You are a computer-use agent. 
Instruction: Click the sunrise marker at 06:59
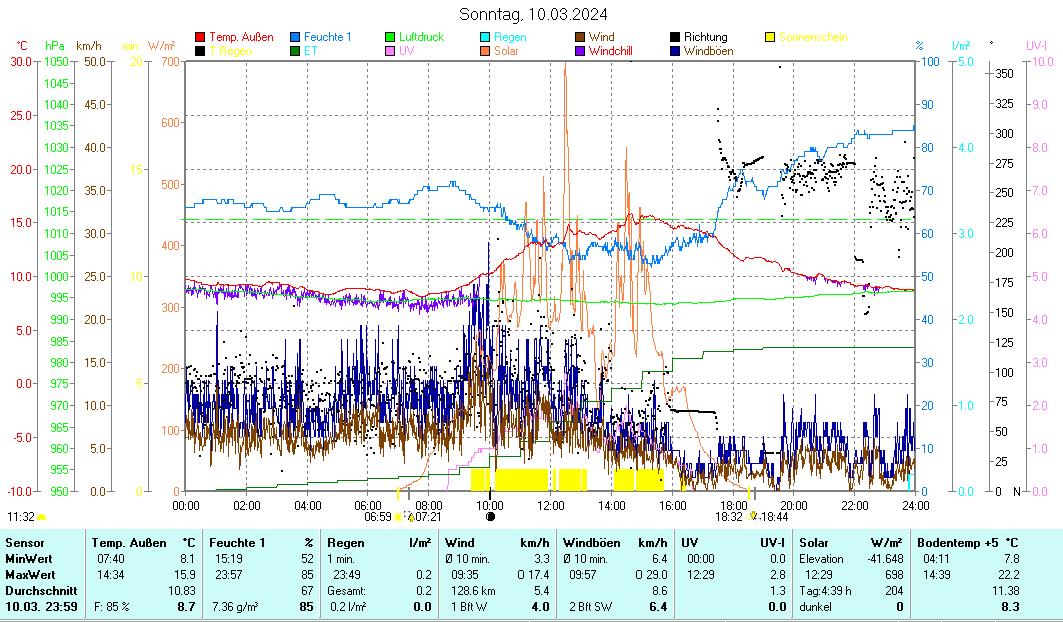(x=398, y=517)
